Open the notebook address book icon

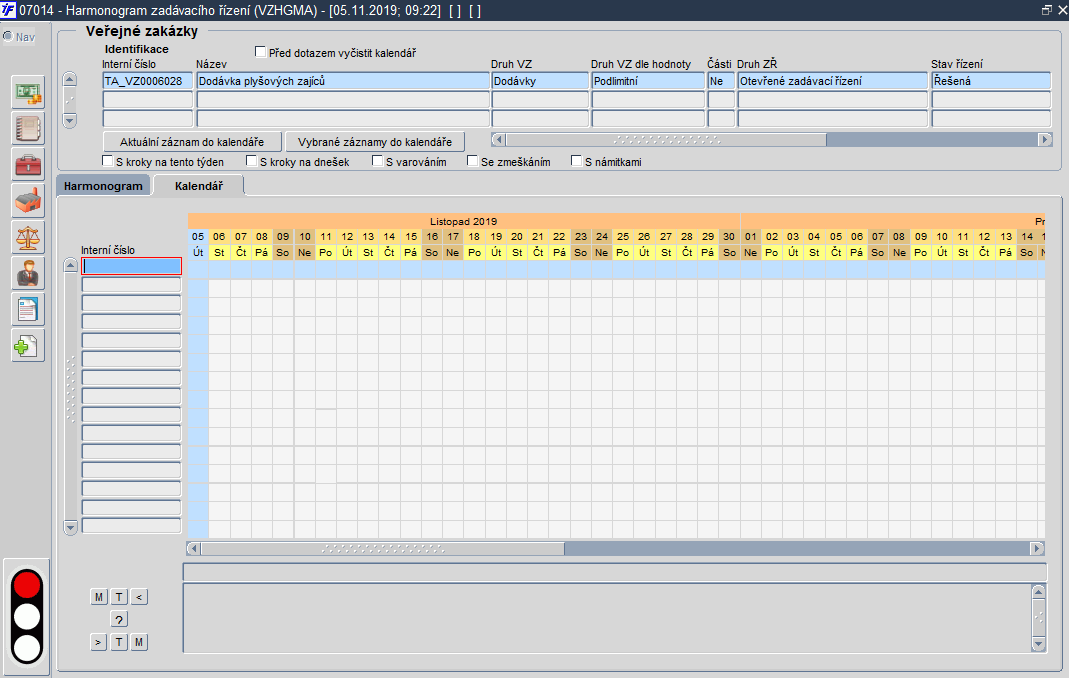point(28,129)
